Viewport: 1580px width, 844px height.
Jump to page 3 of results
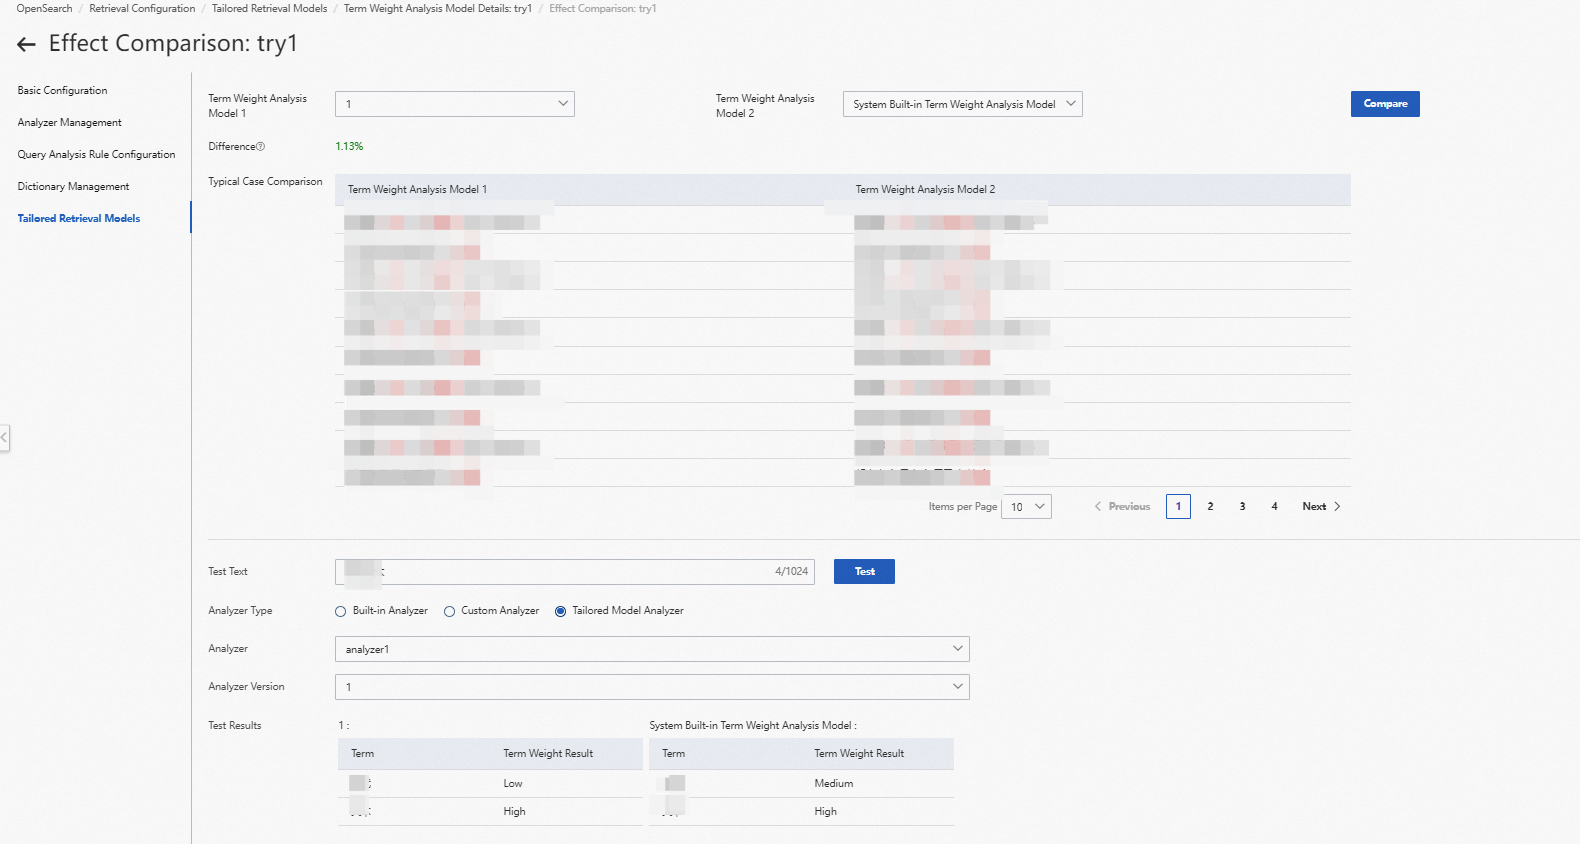[1242, 507]
